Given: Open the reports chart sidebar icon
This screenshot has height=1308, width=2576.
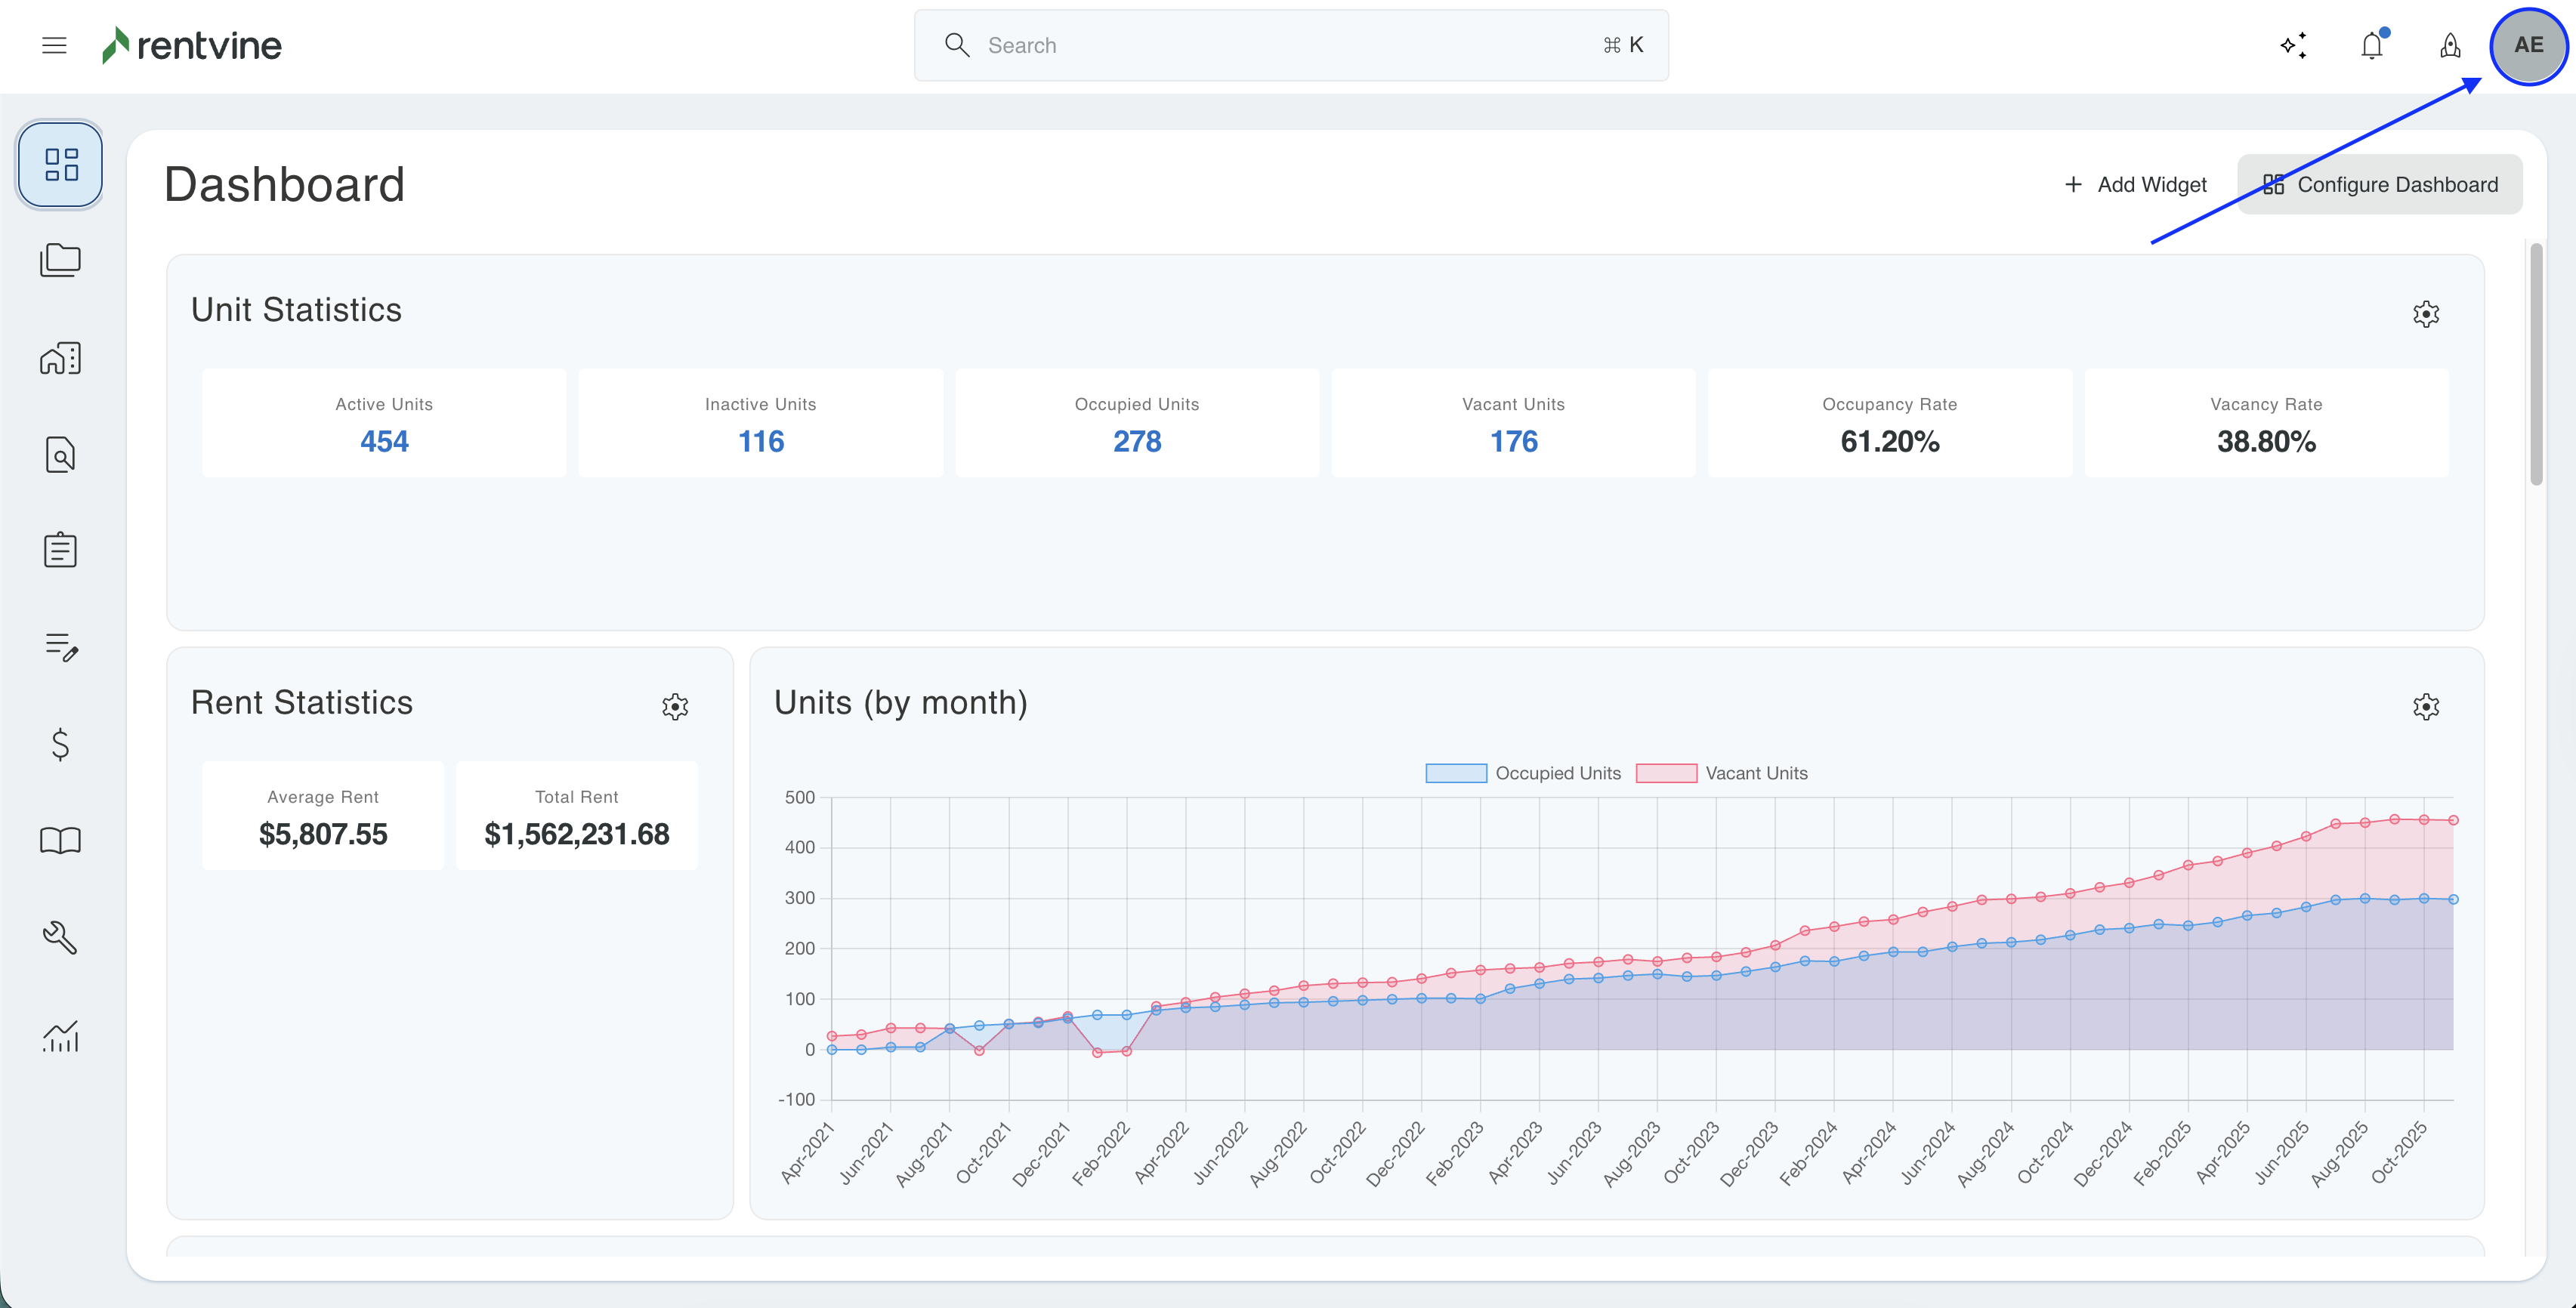Looking at the screenshot, I should click(x=60, y=1036).
